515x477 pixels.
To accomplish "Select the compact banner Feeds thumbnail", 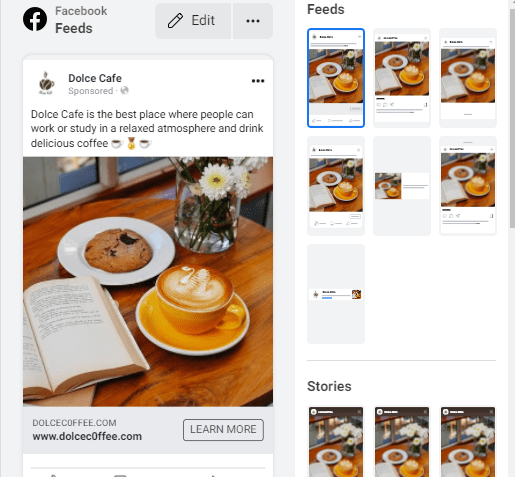I will [336, 294].
